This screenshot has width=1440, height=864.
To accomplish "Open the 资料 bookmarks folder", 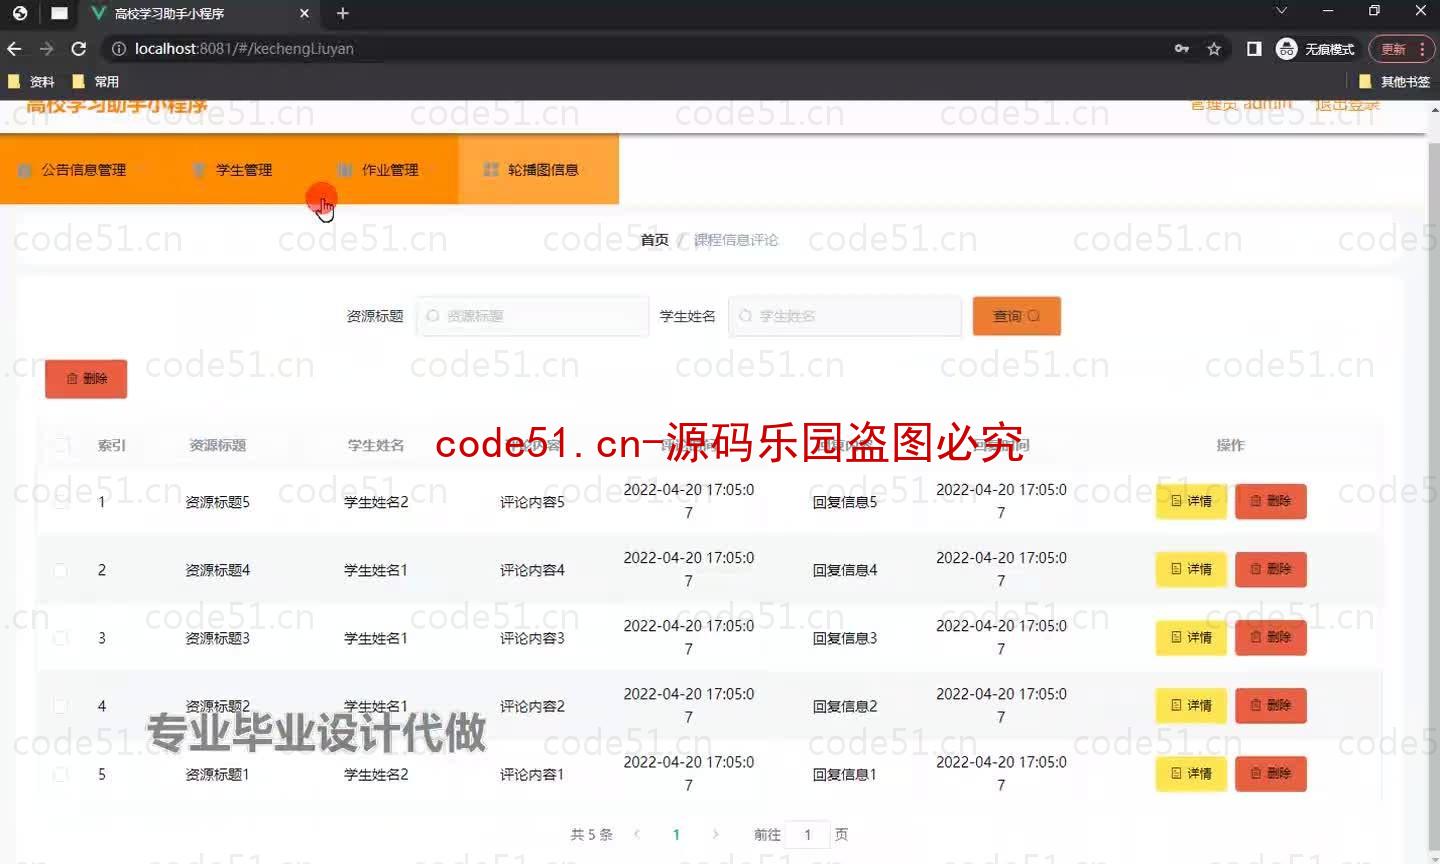I will (31, 81).
